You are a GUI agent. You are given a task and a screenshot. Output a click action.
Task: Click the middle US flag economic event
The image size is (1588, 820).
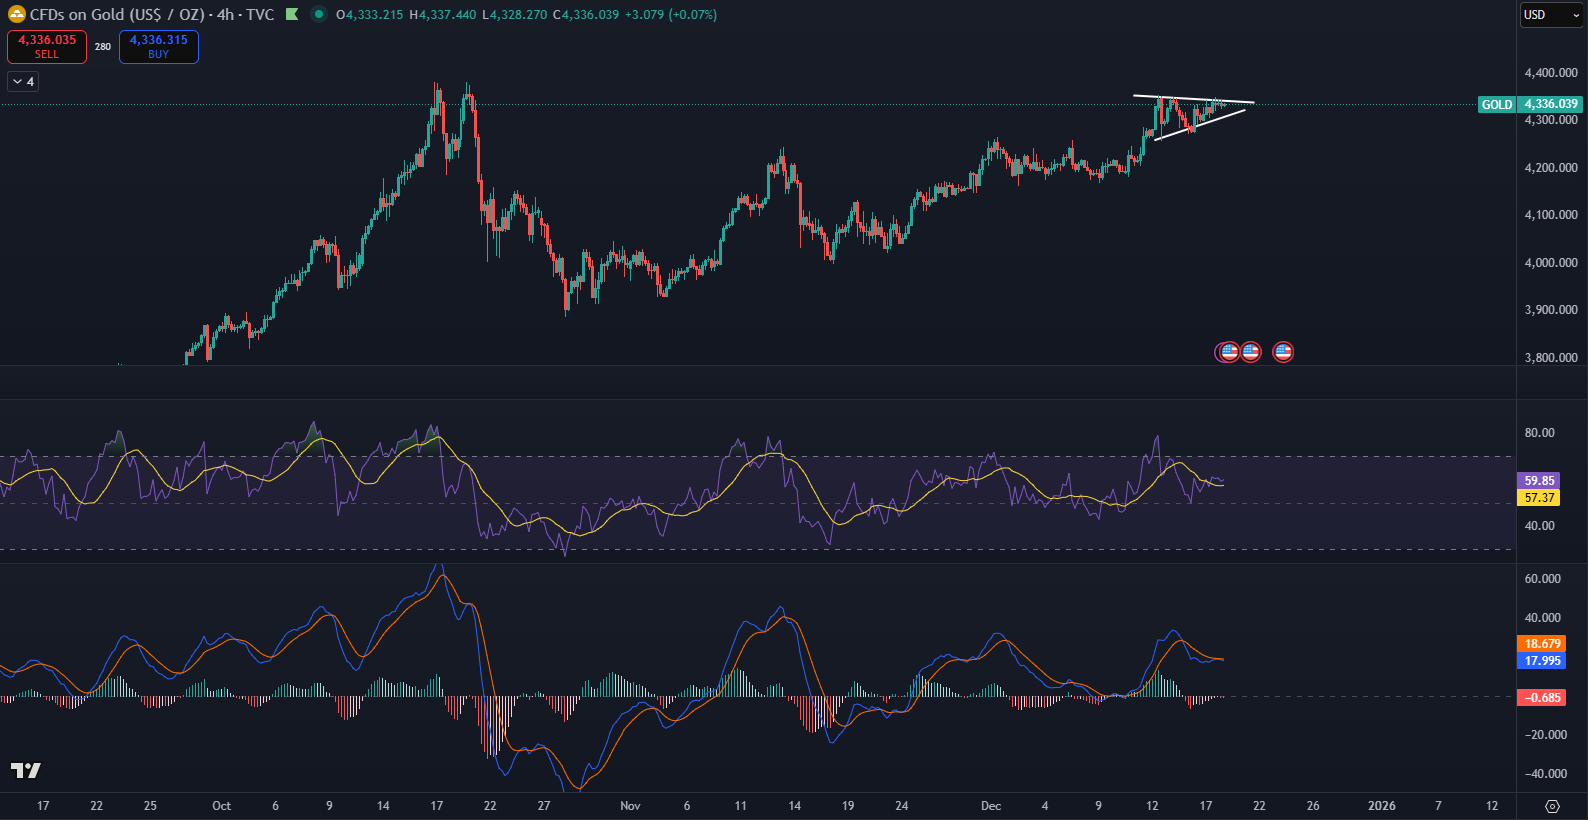1250,352
